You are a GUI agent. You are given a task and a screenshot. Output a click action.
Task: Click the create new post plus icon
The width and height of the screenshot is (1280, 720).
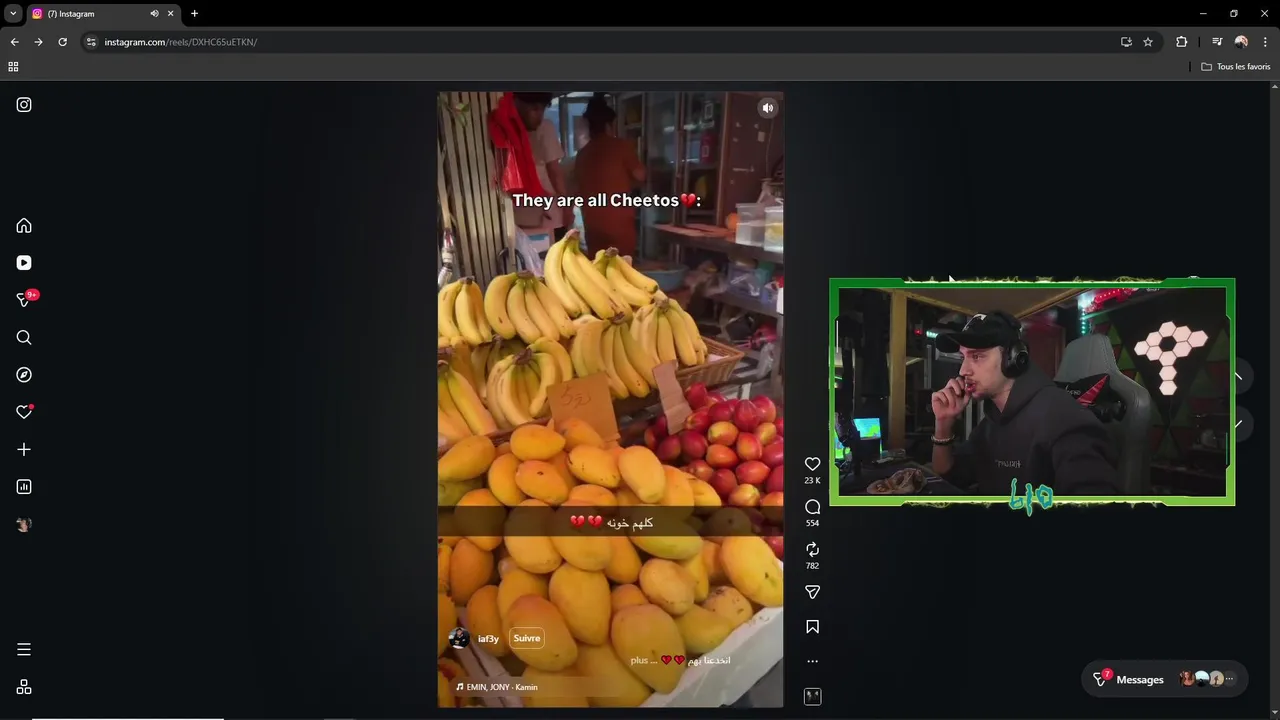click(24, 450)
